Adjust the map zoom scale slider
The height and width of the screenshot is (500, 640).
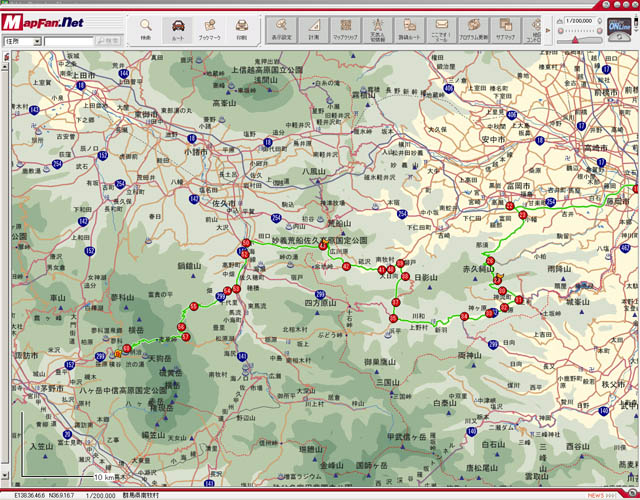[580, 33]
